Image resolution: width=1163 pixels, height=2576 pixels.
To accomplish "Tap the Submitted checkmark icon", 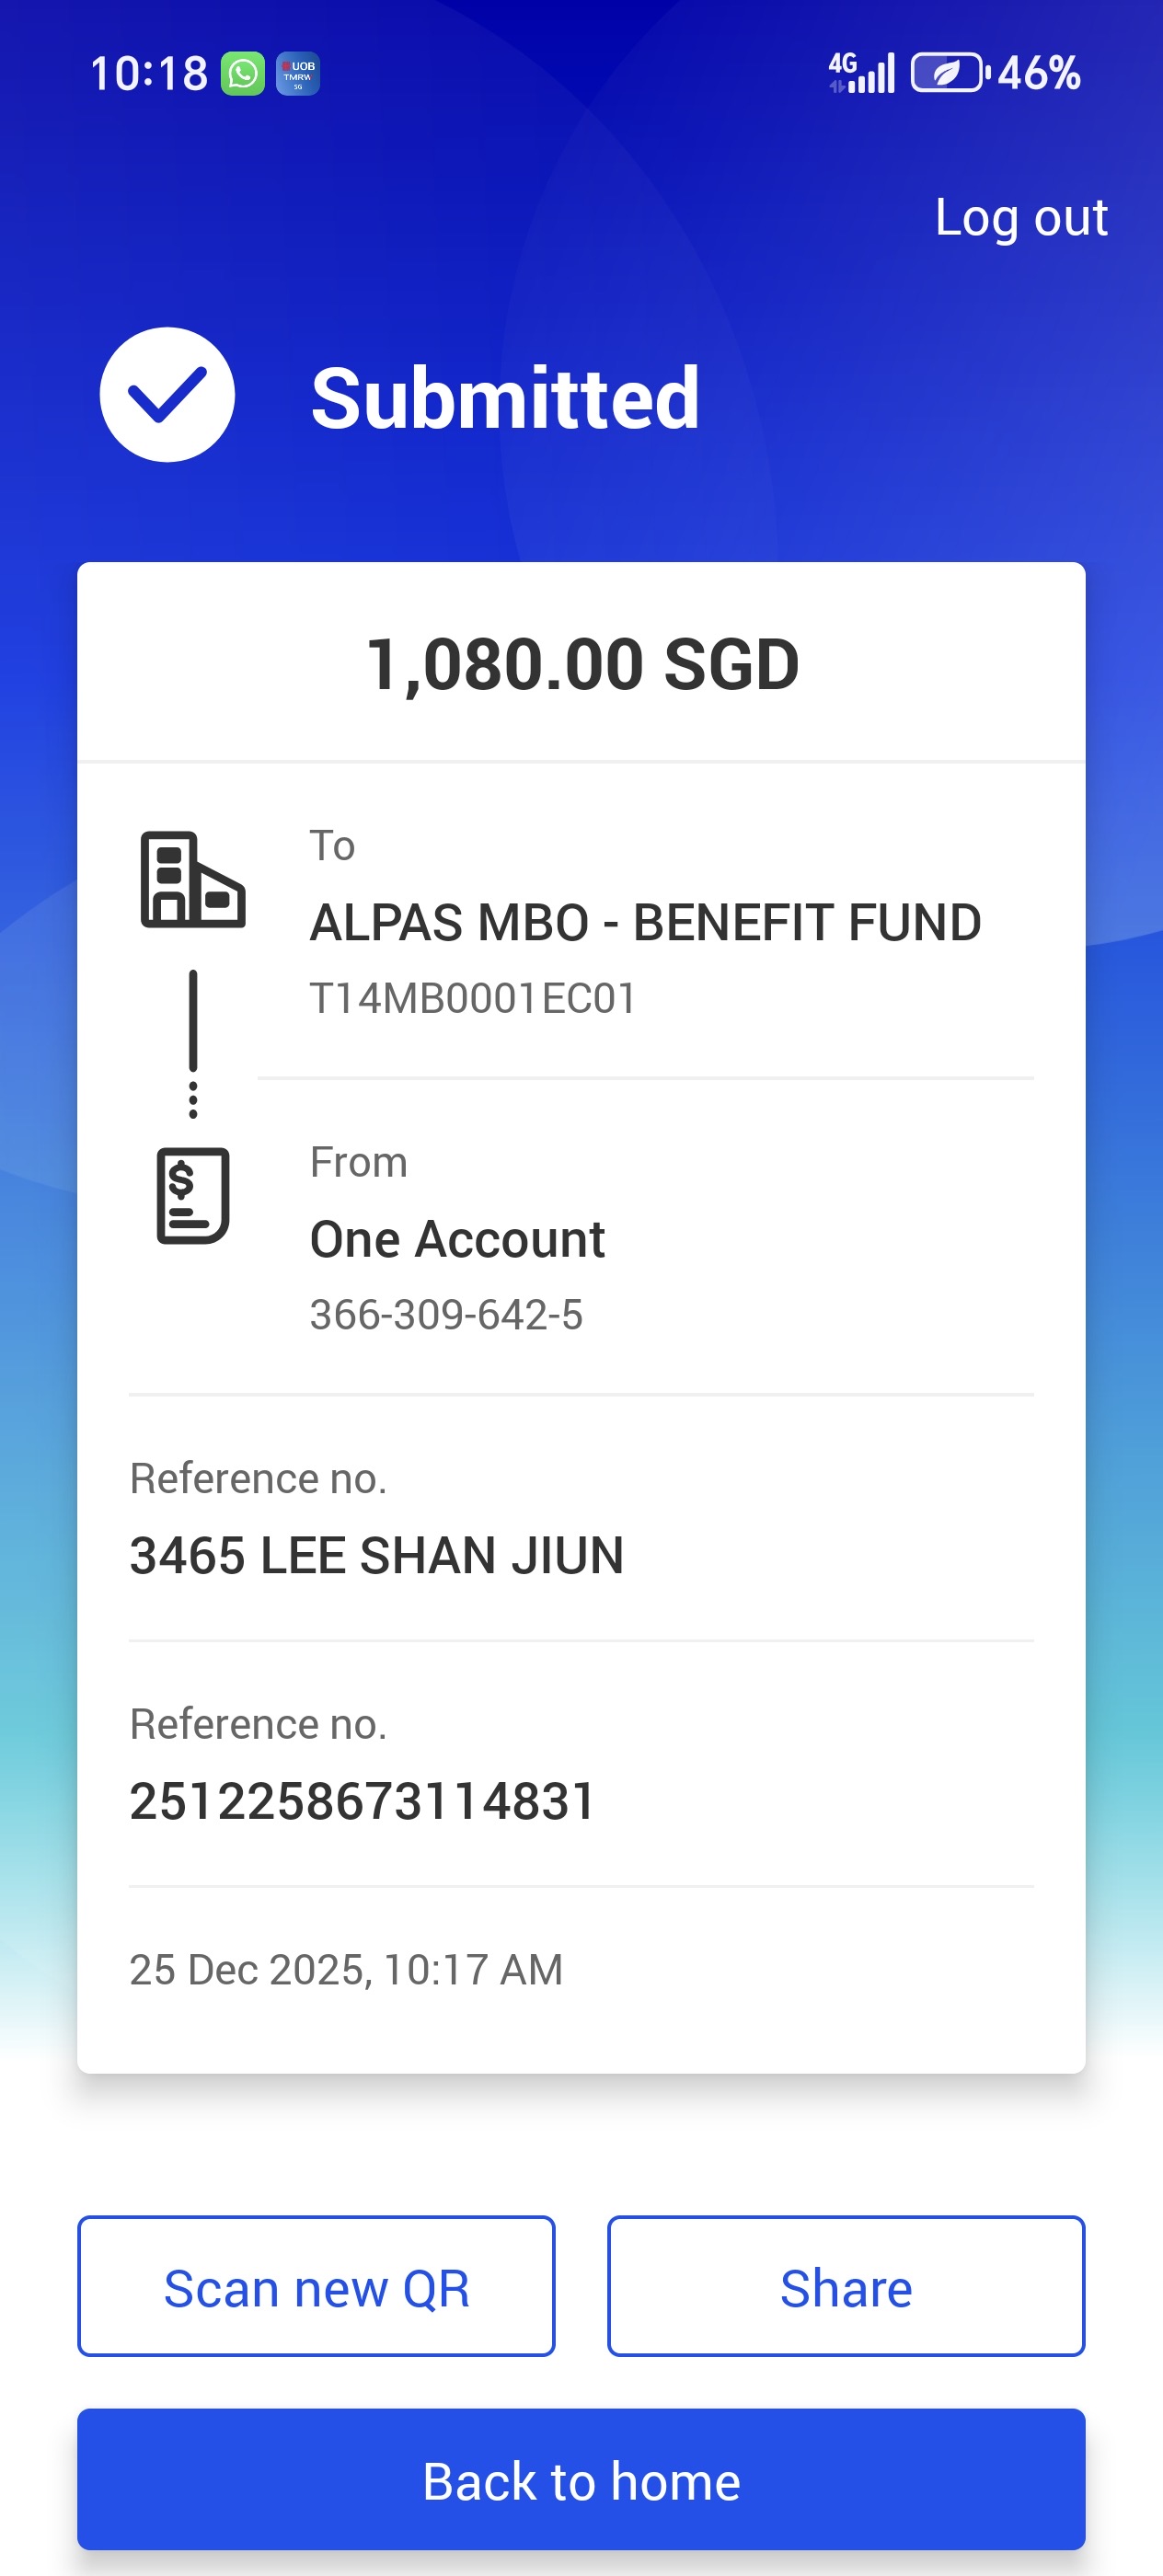I will (167, 395).
